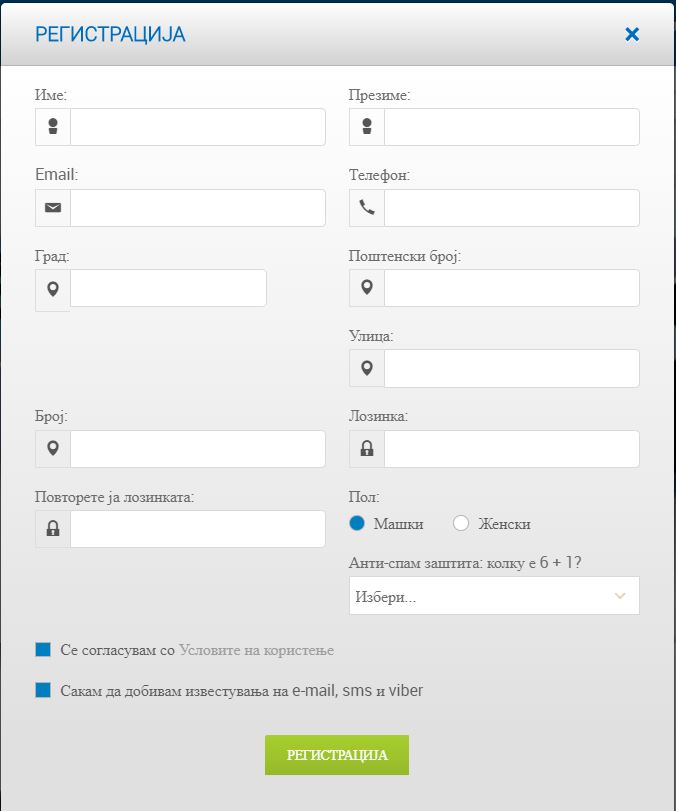676x811 pixels.
Task: Select the Машки radio button
Action: (x=357, y=523)
